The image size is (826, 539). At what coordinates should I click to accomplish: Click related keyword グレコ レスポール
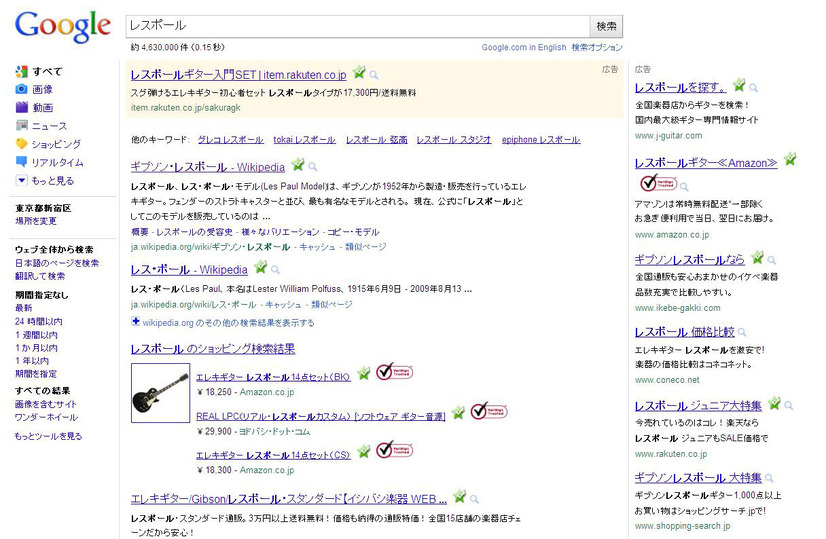[x=230, y=140]
